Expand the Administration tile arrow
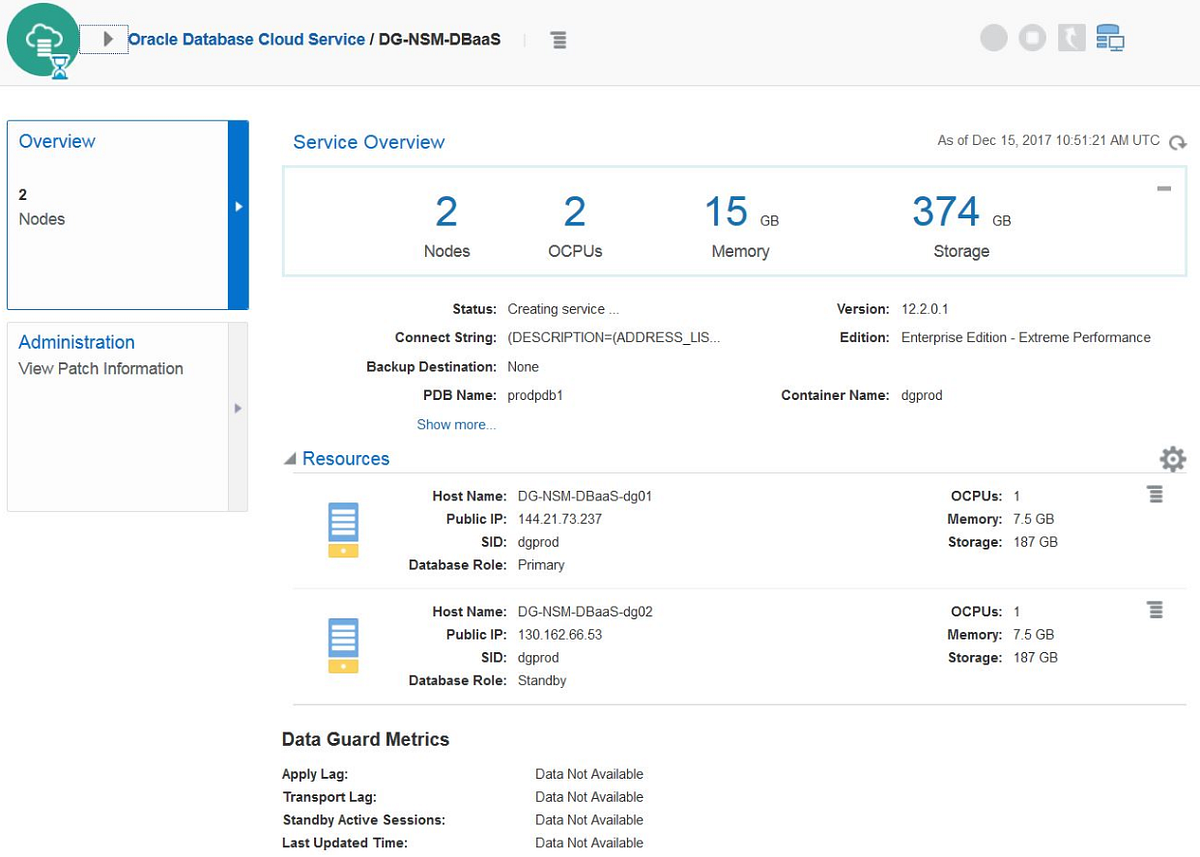 pos(238,408)
